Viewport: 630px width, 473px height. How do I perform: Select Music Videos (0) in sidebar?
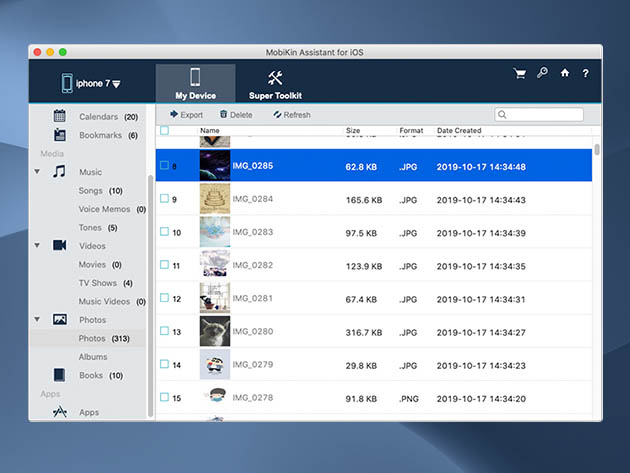tap(112, 301)
